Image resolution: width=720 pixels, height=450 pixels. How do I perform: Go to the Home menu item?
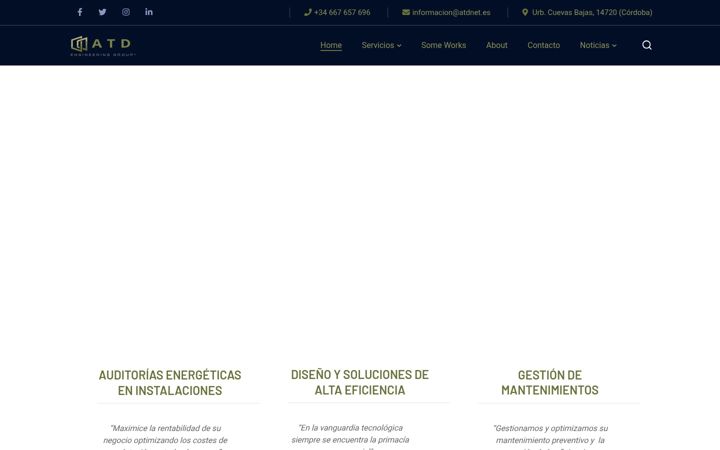[x=331, y=45]
